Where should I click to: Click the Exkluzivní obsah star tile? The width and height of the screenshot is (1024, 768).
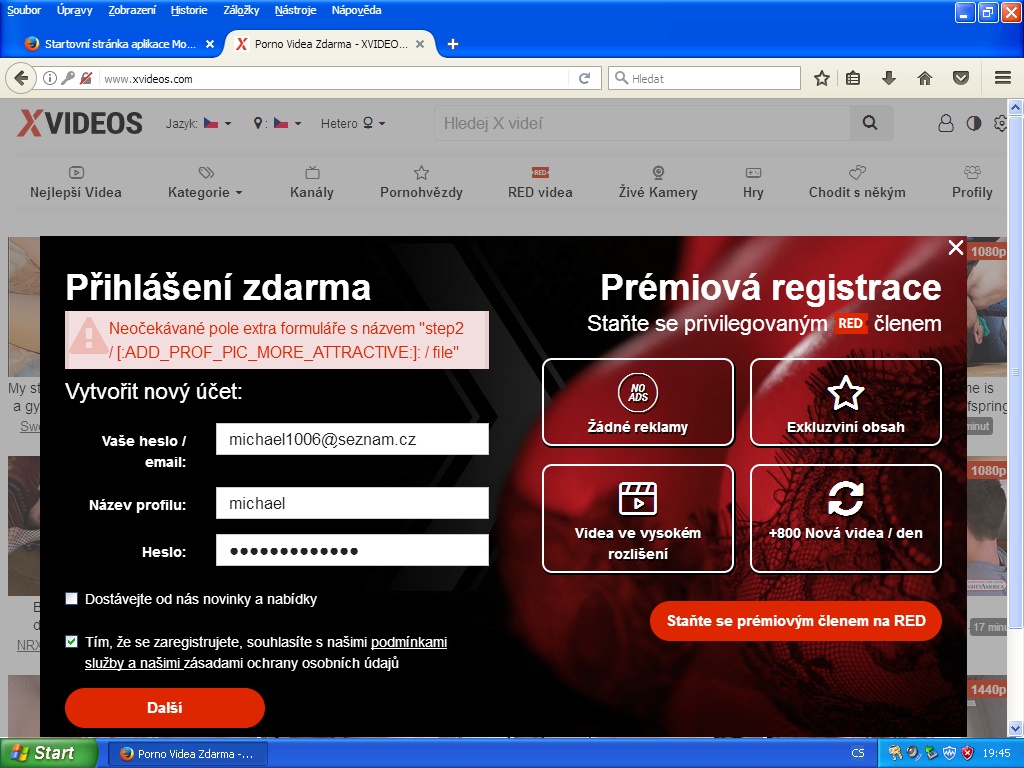coord(846,402)
